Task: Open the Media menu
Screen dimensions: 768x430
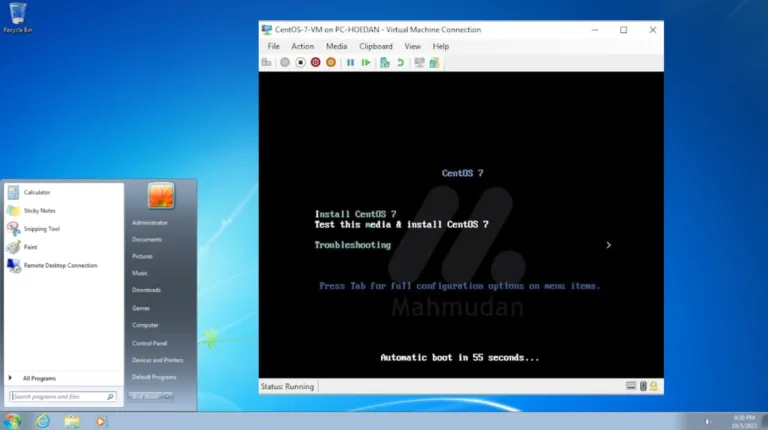Action: (336, 46)
